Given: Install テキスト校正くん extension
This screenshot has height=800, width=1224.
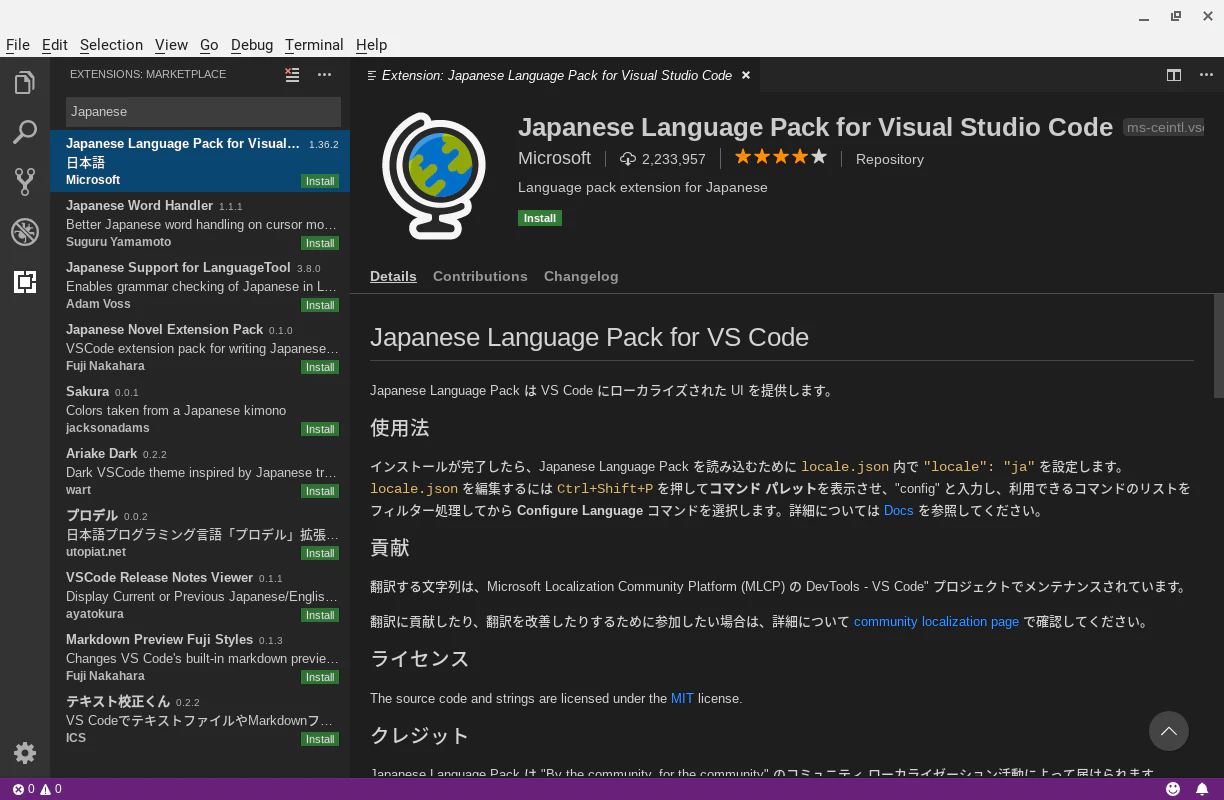Looking at the screenshot, I should click(320, 739).
